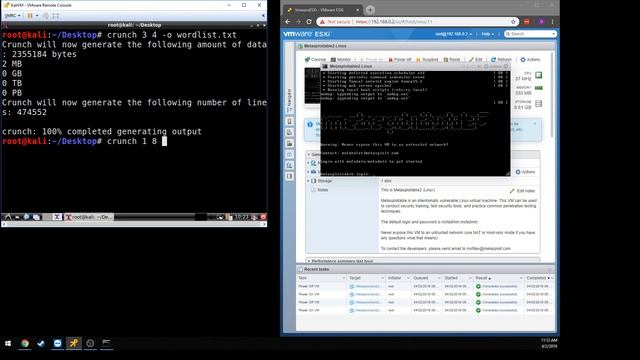The image size is (640, 360).
Task: Click Suspend in the VM toolbar
Action: (427, 60)
